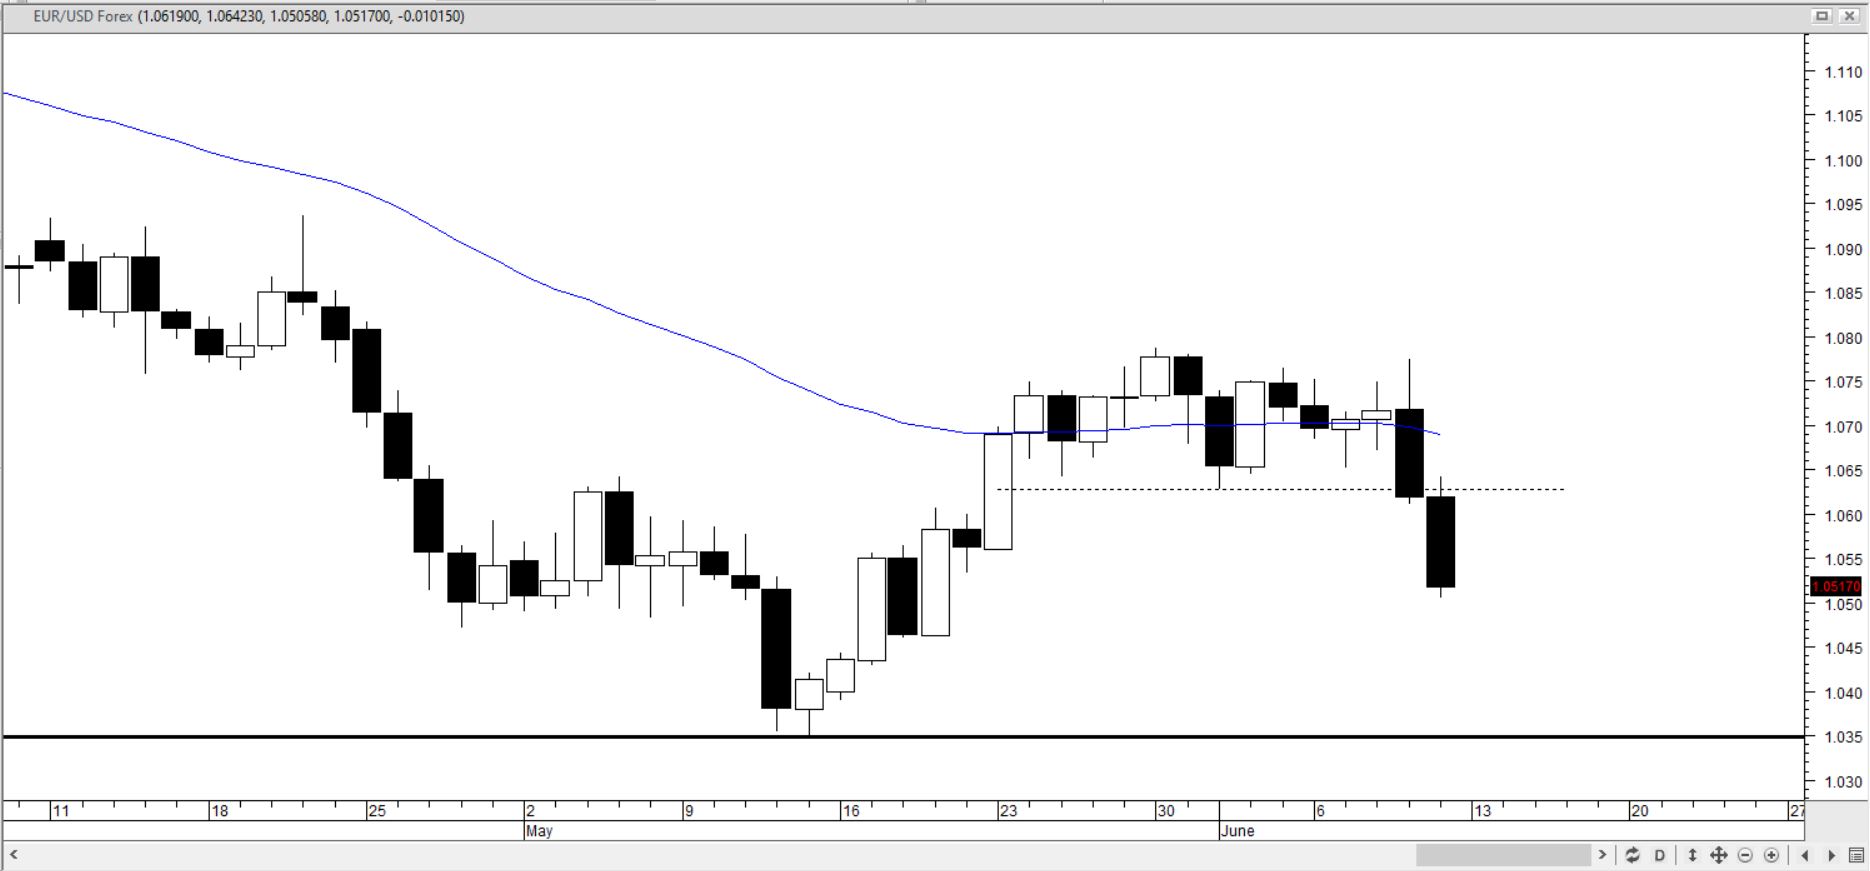
Task: Click scrollbar left arrow
Action: tap(14, 855)
